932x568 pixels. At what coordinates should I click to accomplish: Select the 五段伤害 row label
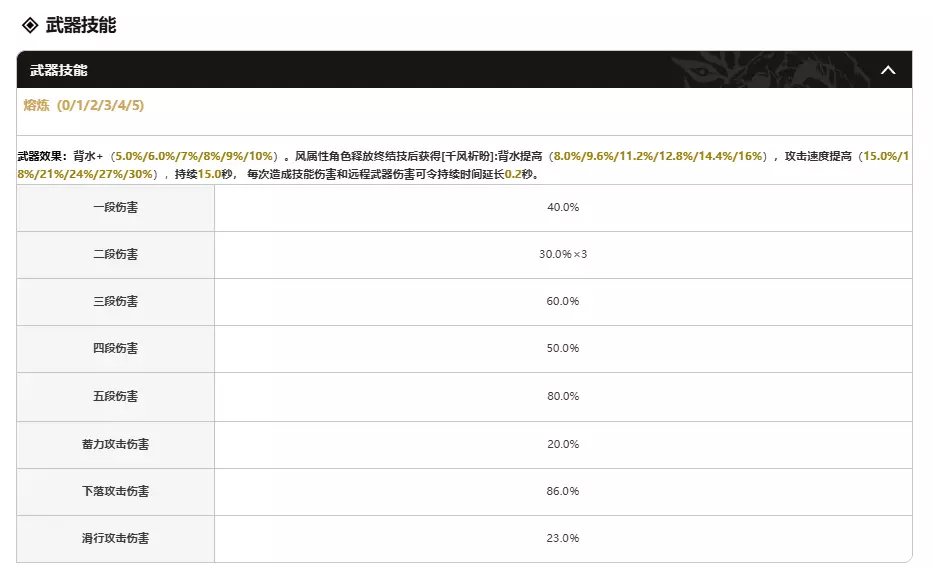tap(115, 396)
